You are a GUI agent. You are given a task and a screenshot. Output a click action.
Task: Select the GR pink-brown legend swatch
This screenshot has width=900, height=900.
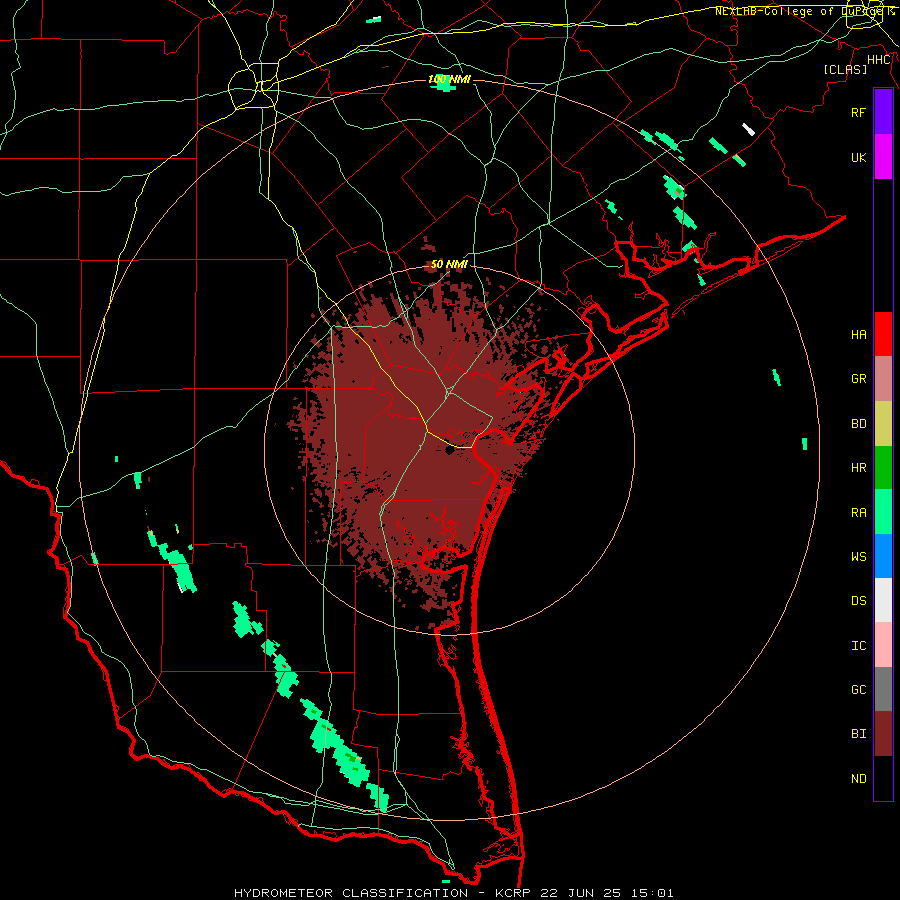pos(883,379)
